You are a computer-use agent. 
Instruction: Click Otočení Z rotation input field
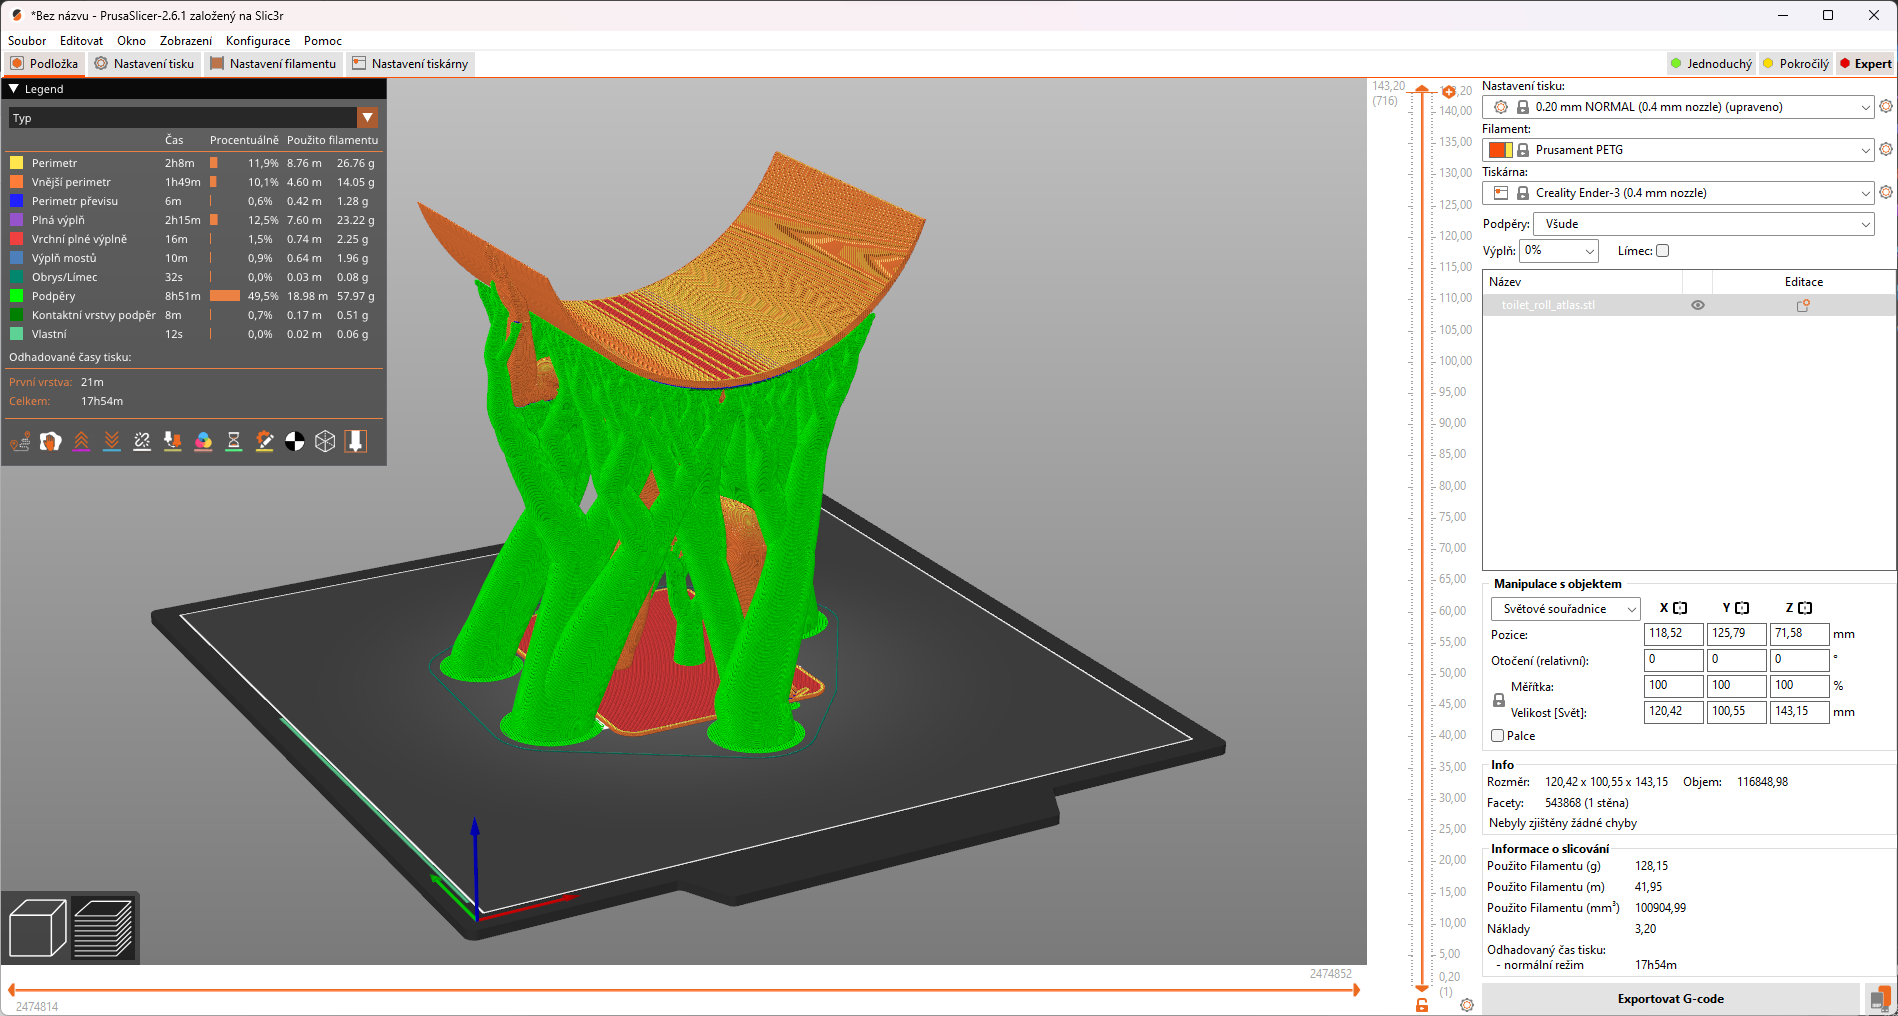pos(1799,660)
